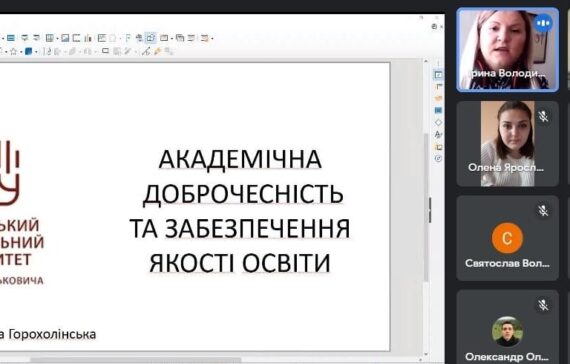Click the slide line 'ТА ЗАБЕЗПЕЧЕННЯ'

(240, 228)
